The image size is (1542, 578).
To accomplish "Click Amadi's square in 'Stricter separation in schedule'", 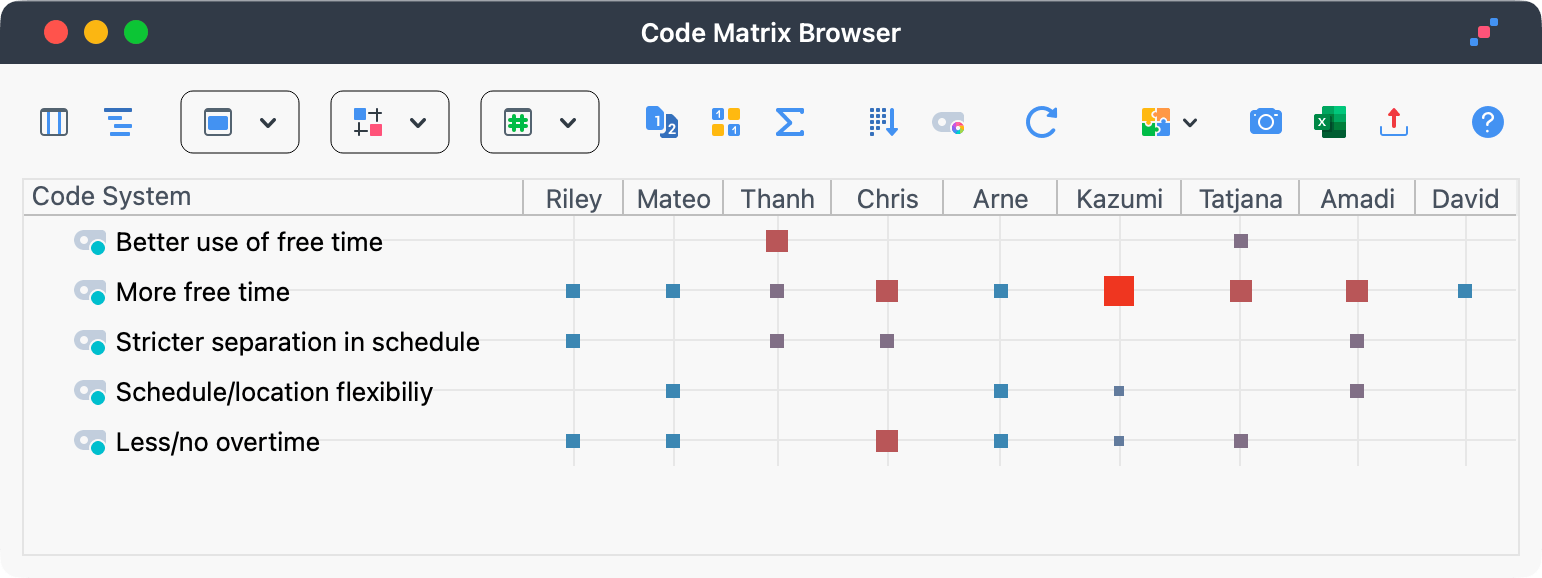I will [x=1357, y=341].
